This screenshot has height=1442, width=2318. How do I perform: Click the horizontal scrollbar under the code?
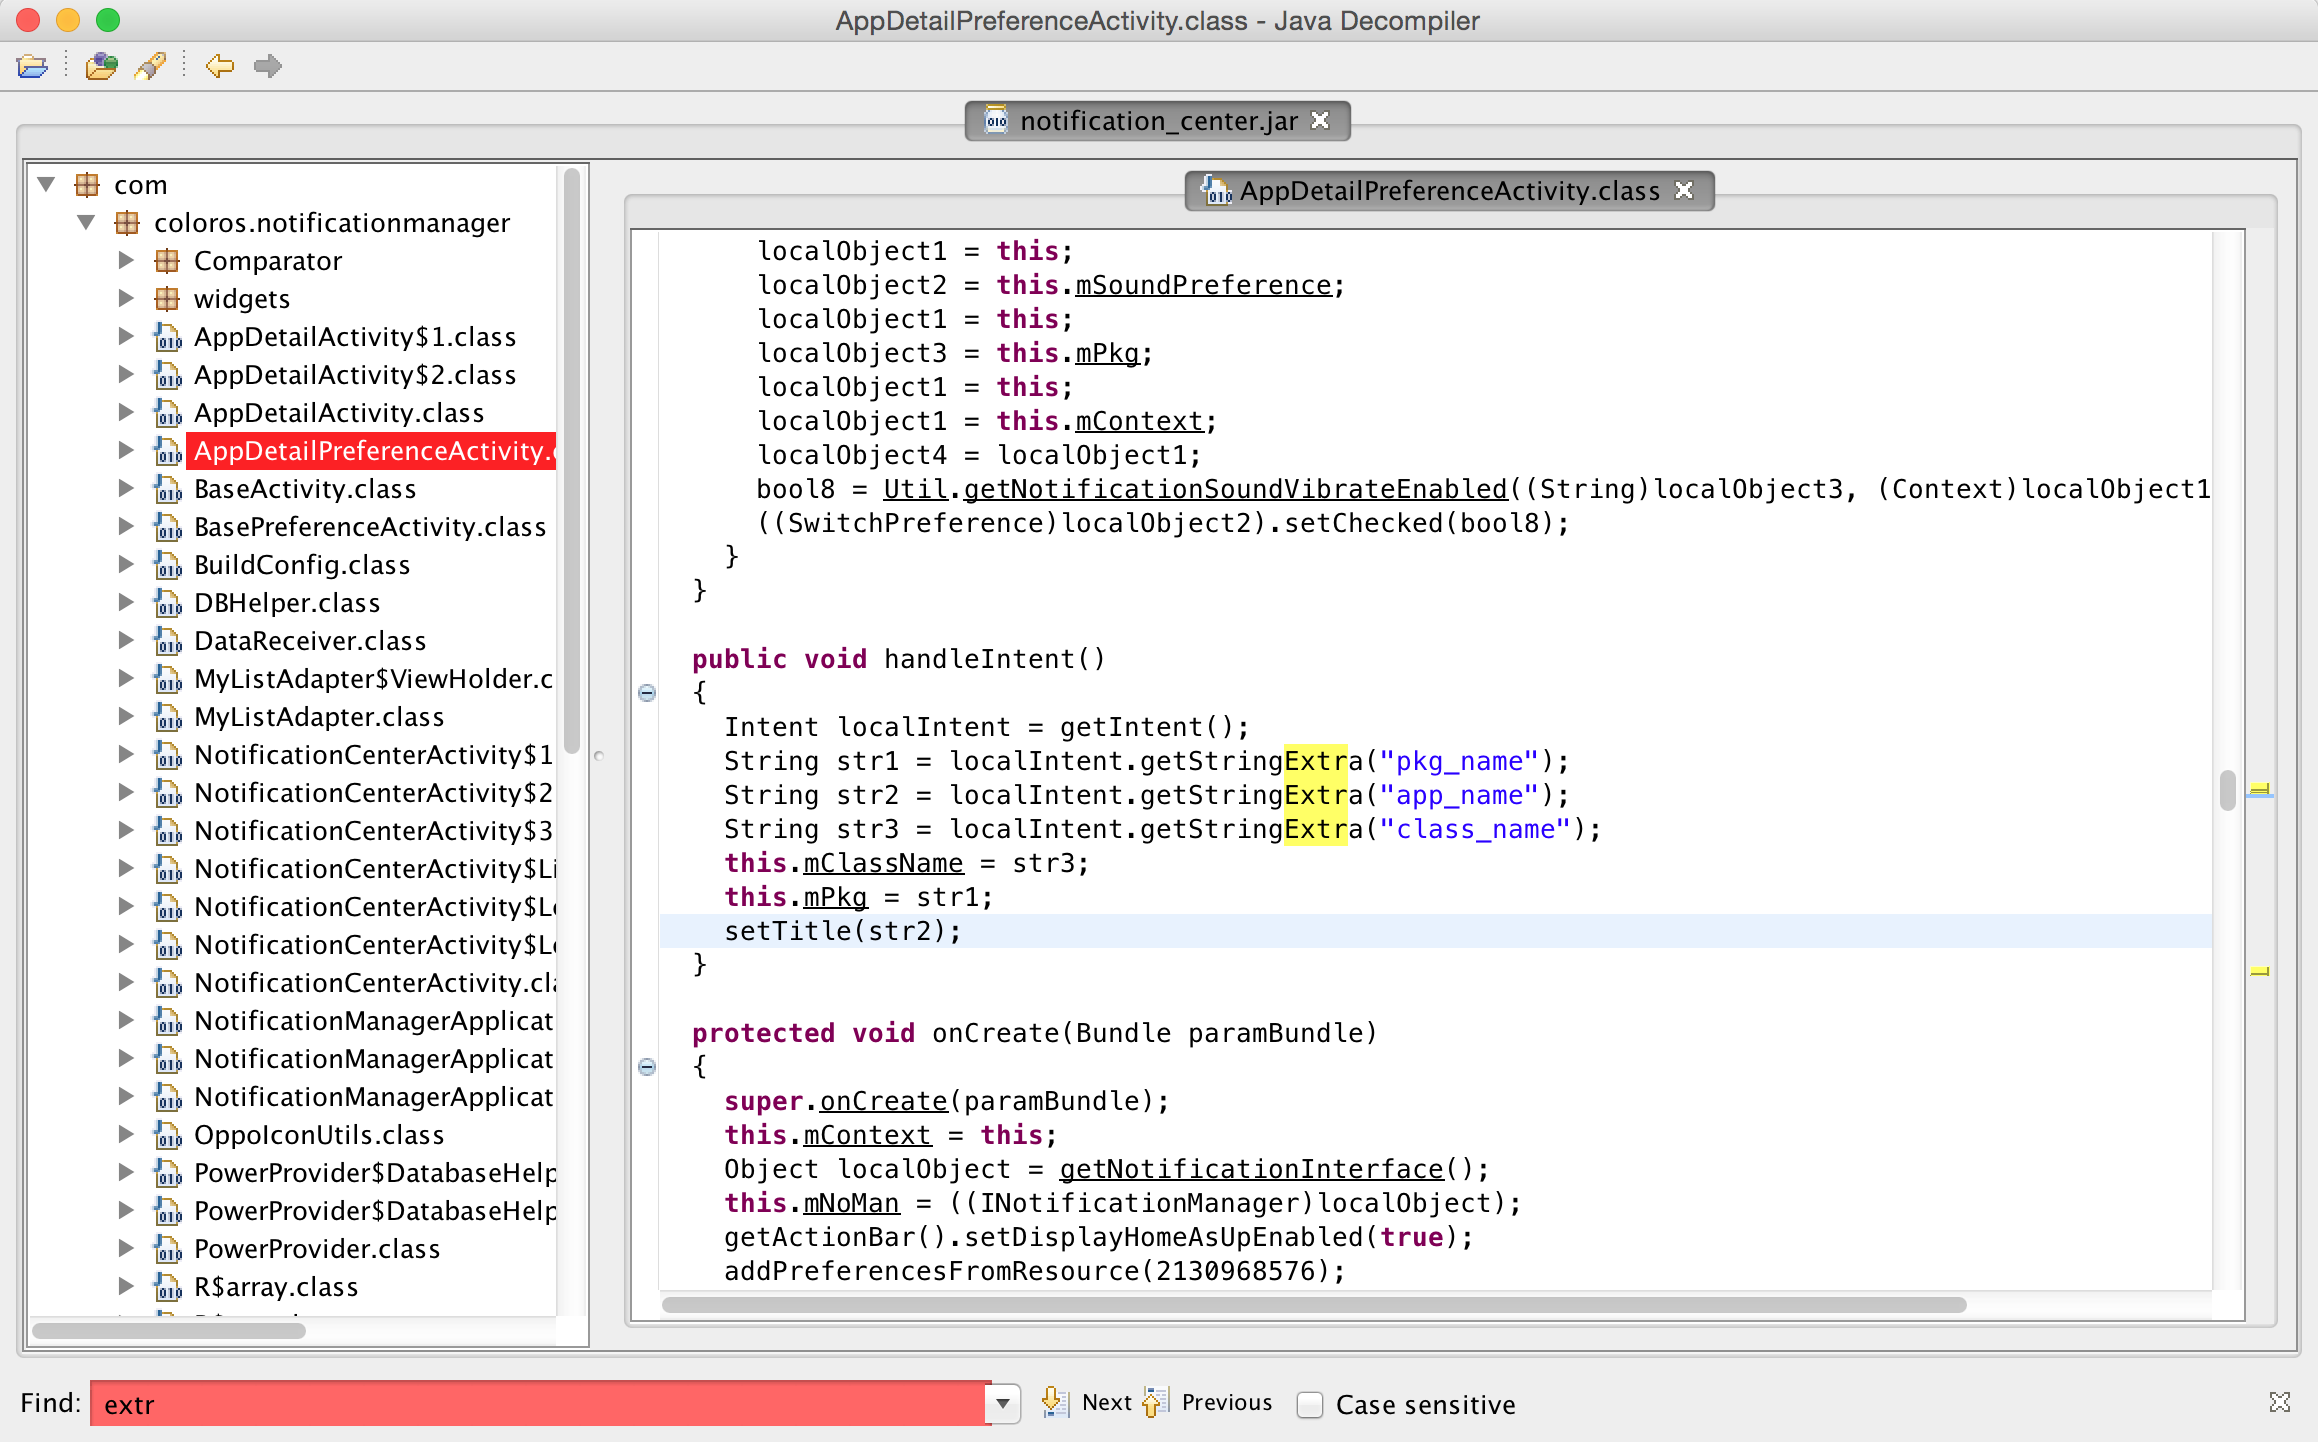1313,1305
